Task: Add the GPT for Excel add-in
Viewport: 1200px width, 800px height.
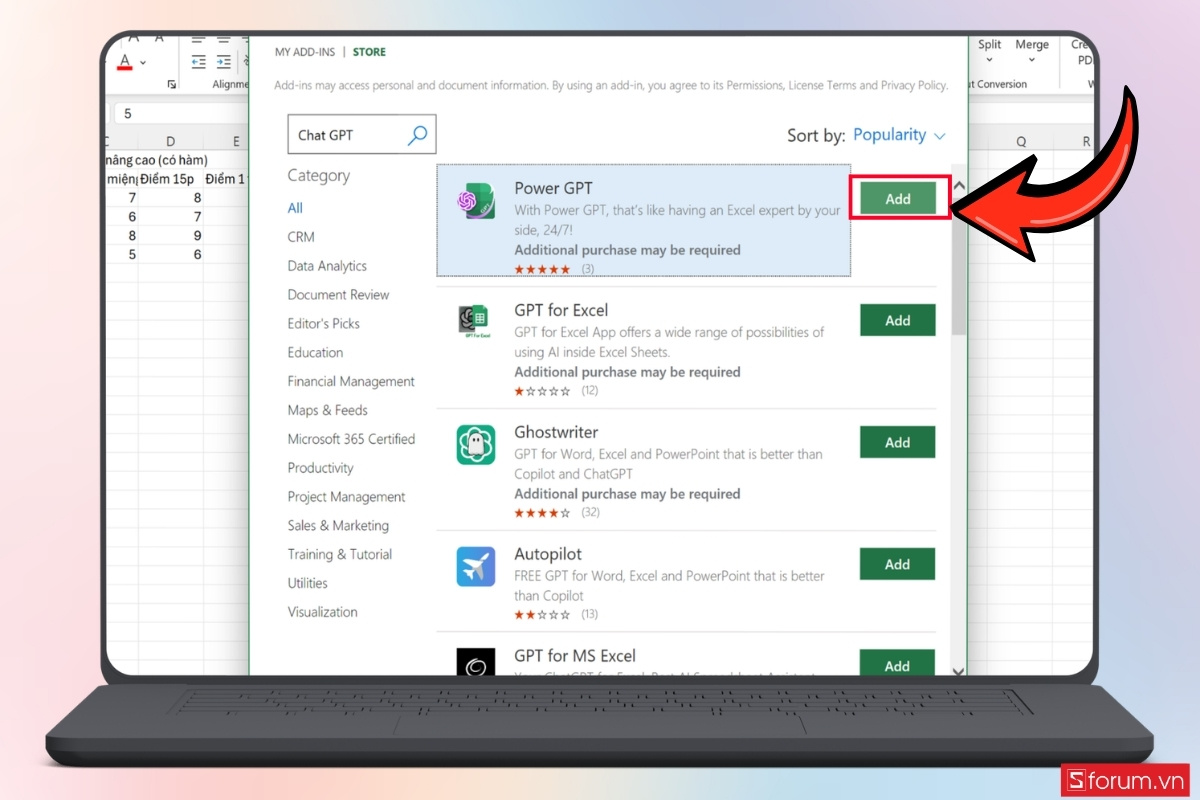Action: (x=898, y=321)
